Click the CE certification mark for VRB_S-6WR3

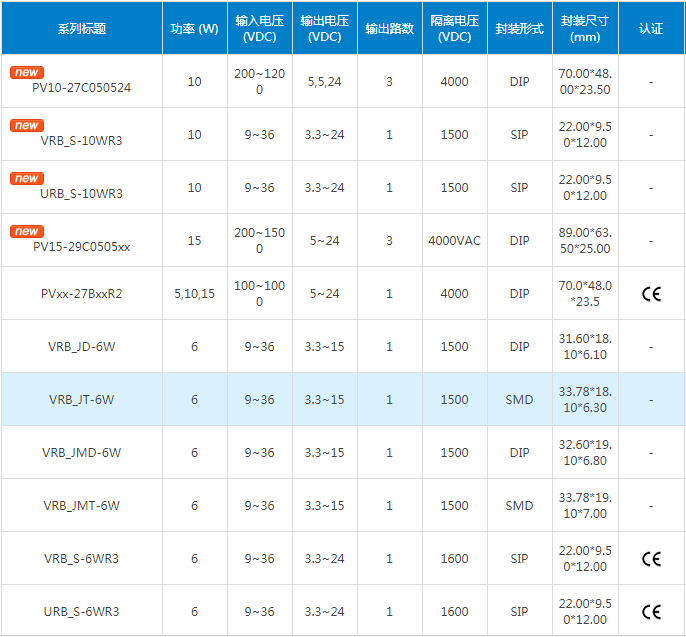(x=651, y=559)
